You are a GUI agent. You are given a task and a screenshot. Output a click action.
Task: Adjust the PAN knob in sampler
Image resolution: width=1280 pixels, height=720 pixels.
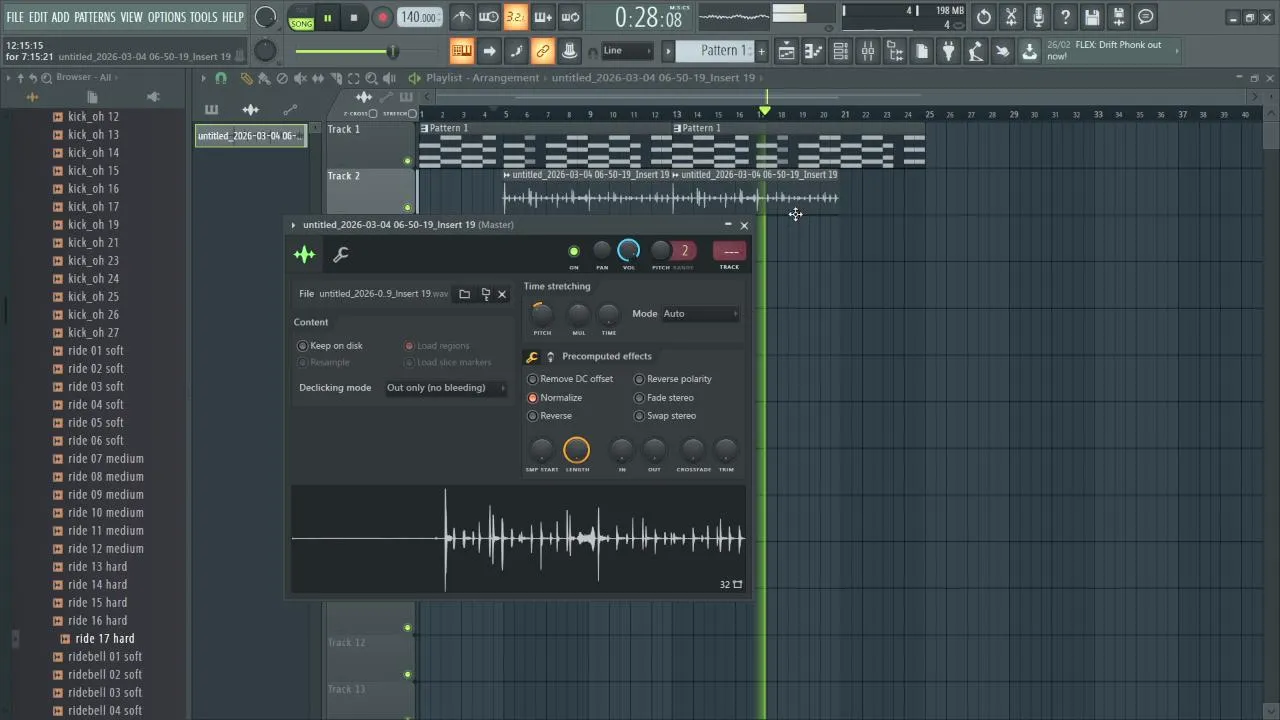[602, 250]
